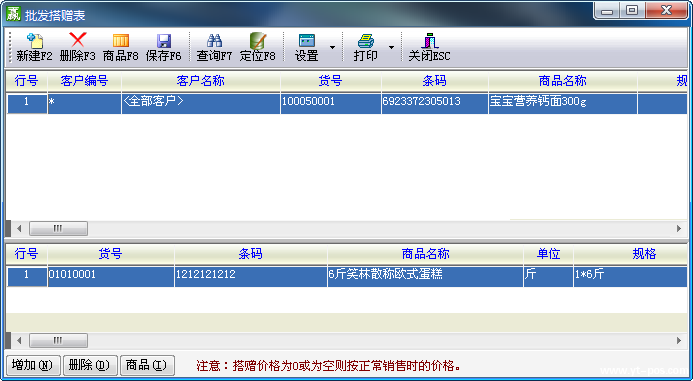Viewport: 693px width, 381px height.
Task: Minimize the 批发搭赠表 window
Action: [607, 11]
